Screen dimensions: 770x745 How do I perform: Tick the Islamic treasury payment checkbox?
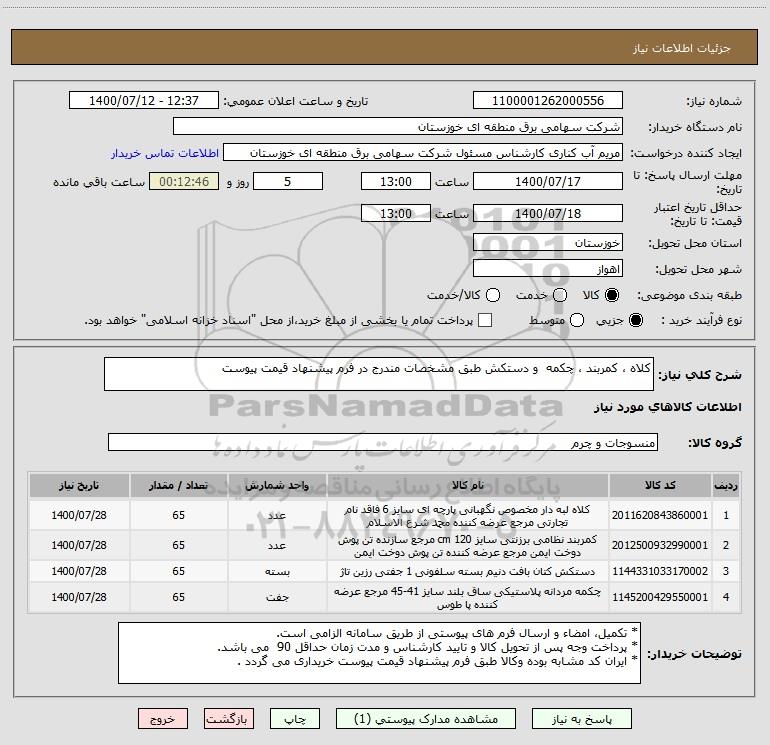485,320
